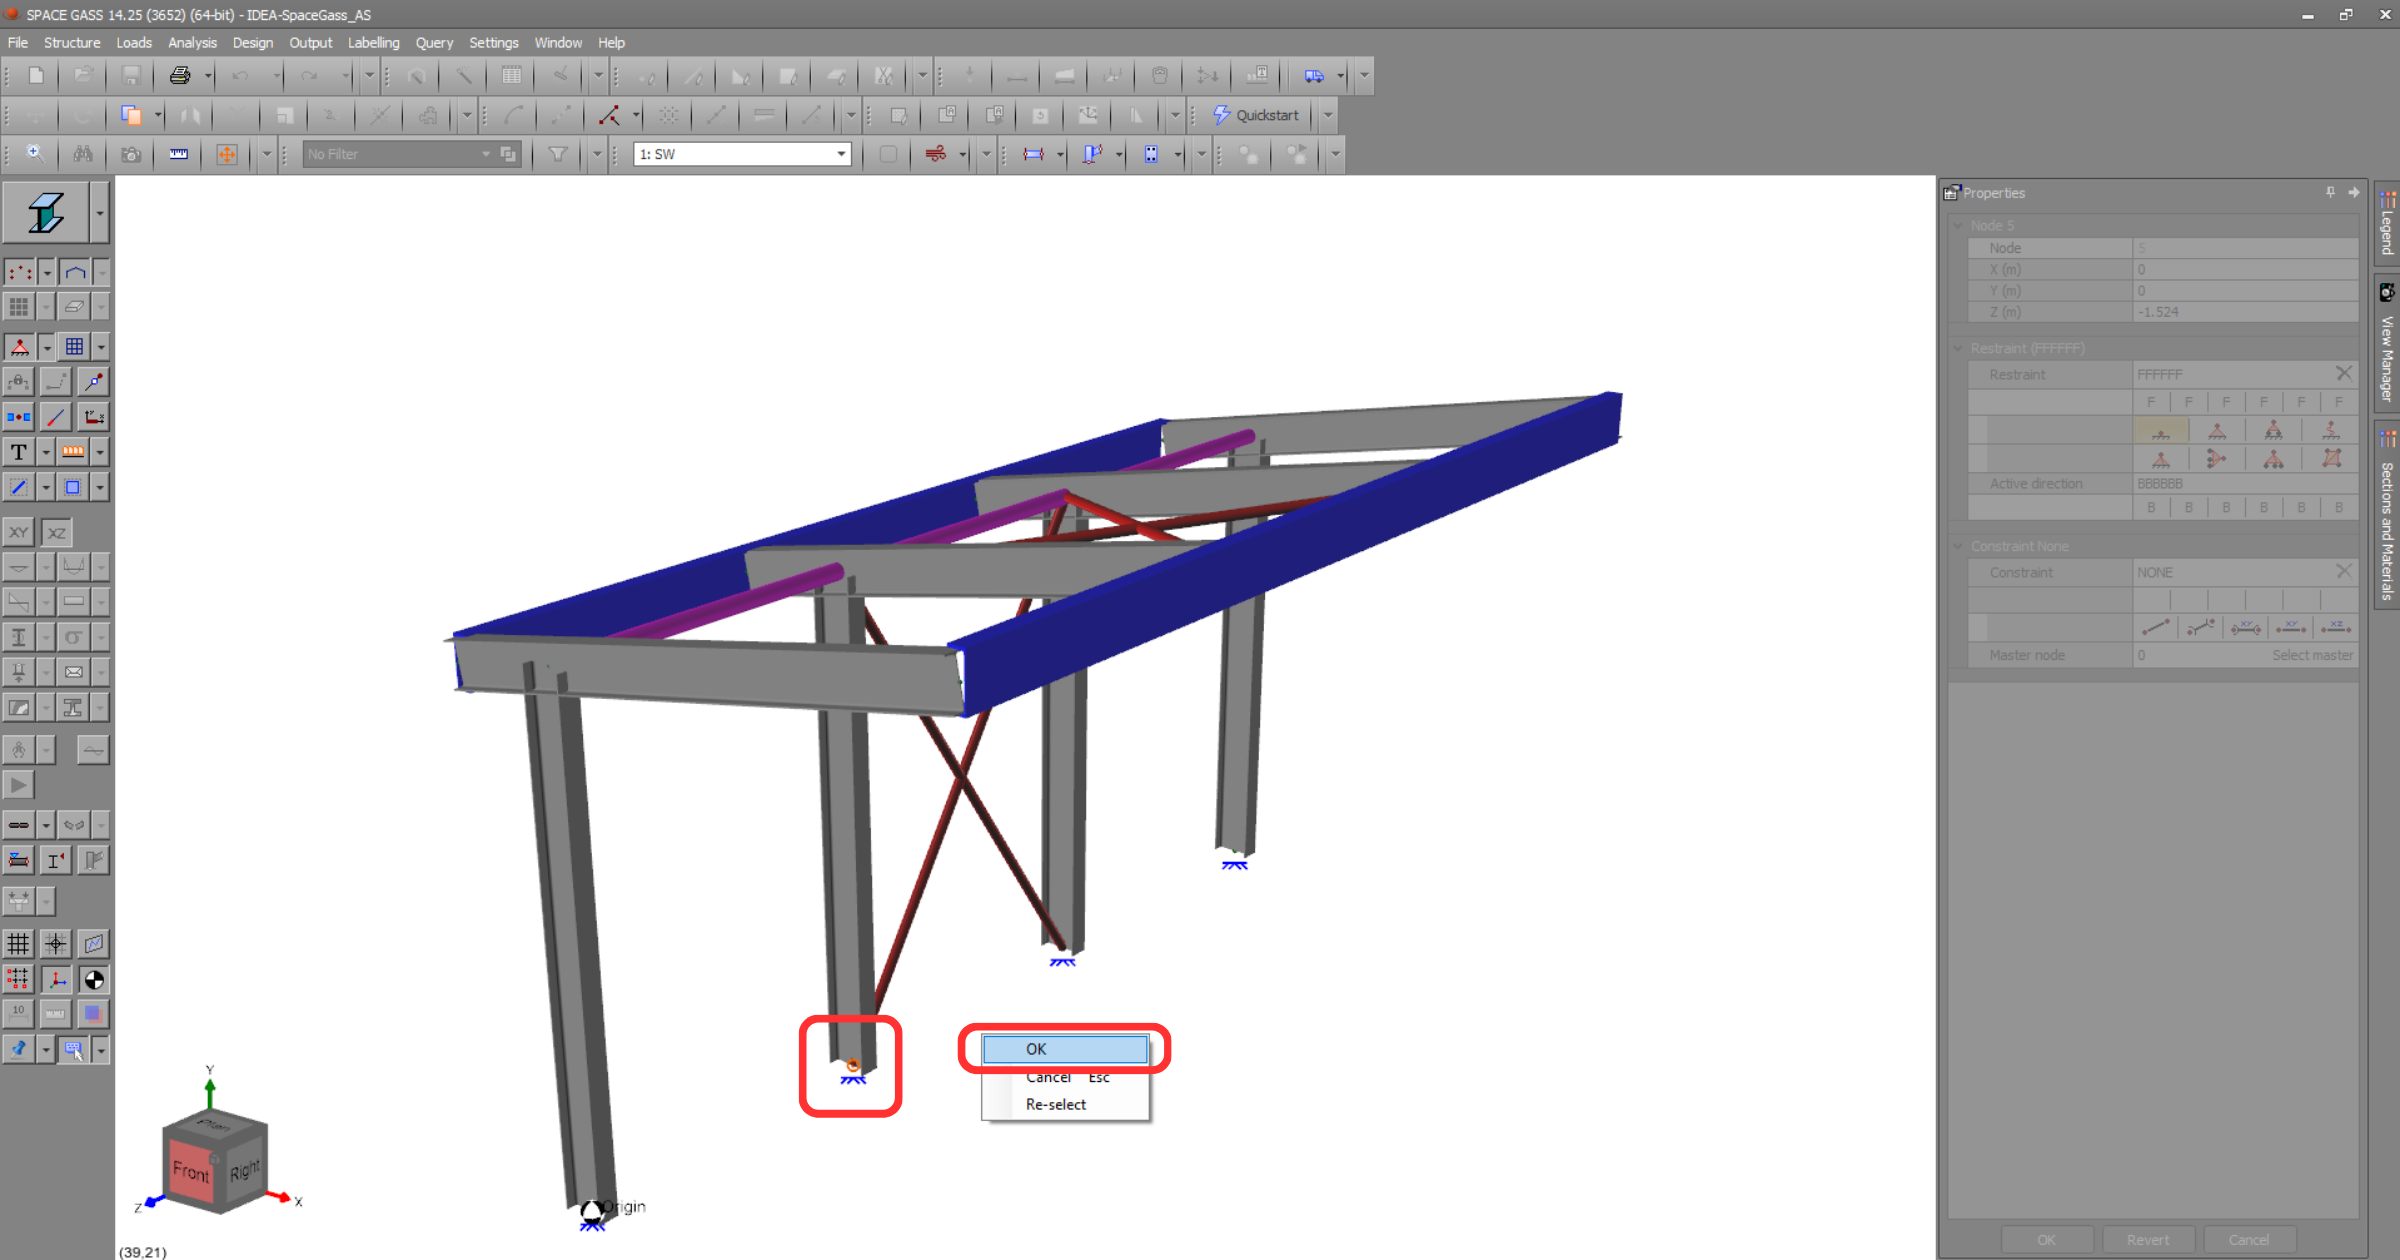This screenshot has height=1260, width=2400.
Task: Choose Re-select from the context menu
Action: (x=1054, y=1104)
